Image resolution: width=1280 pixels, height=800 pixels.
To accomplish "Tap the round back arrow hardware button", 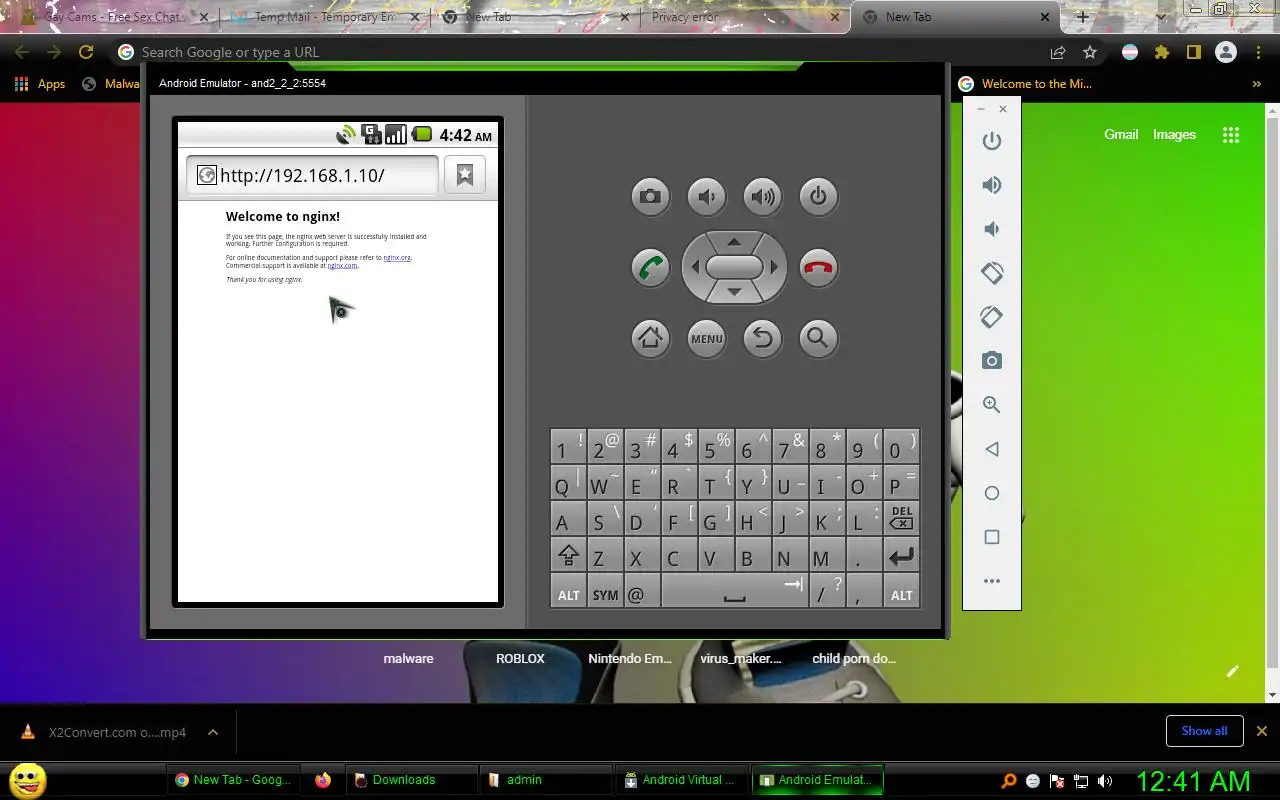I will pos(762,338).
